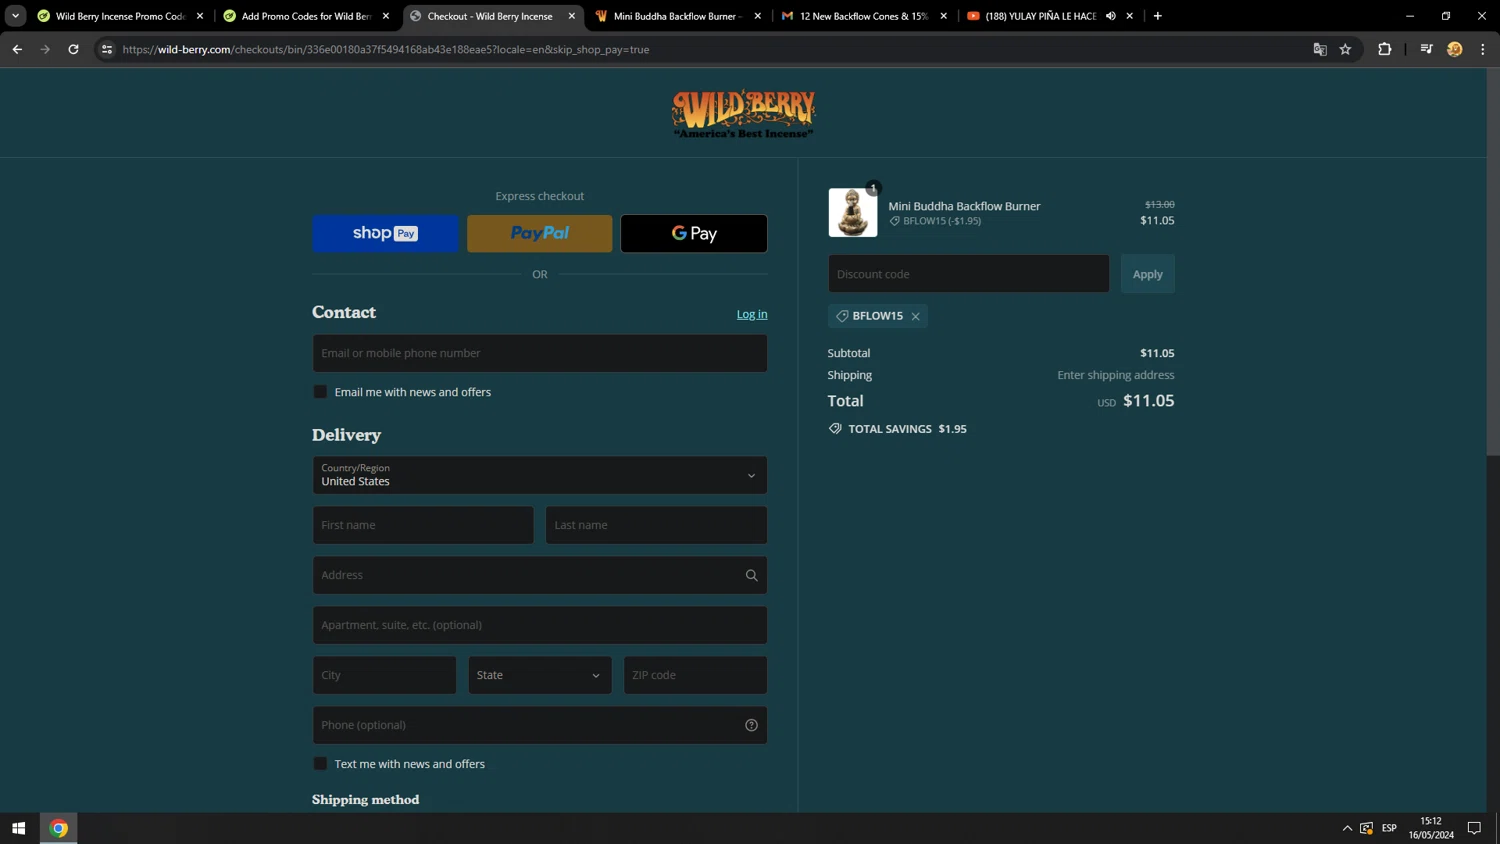Click the page vertical scrollbar

point(1492,262)
